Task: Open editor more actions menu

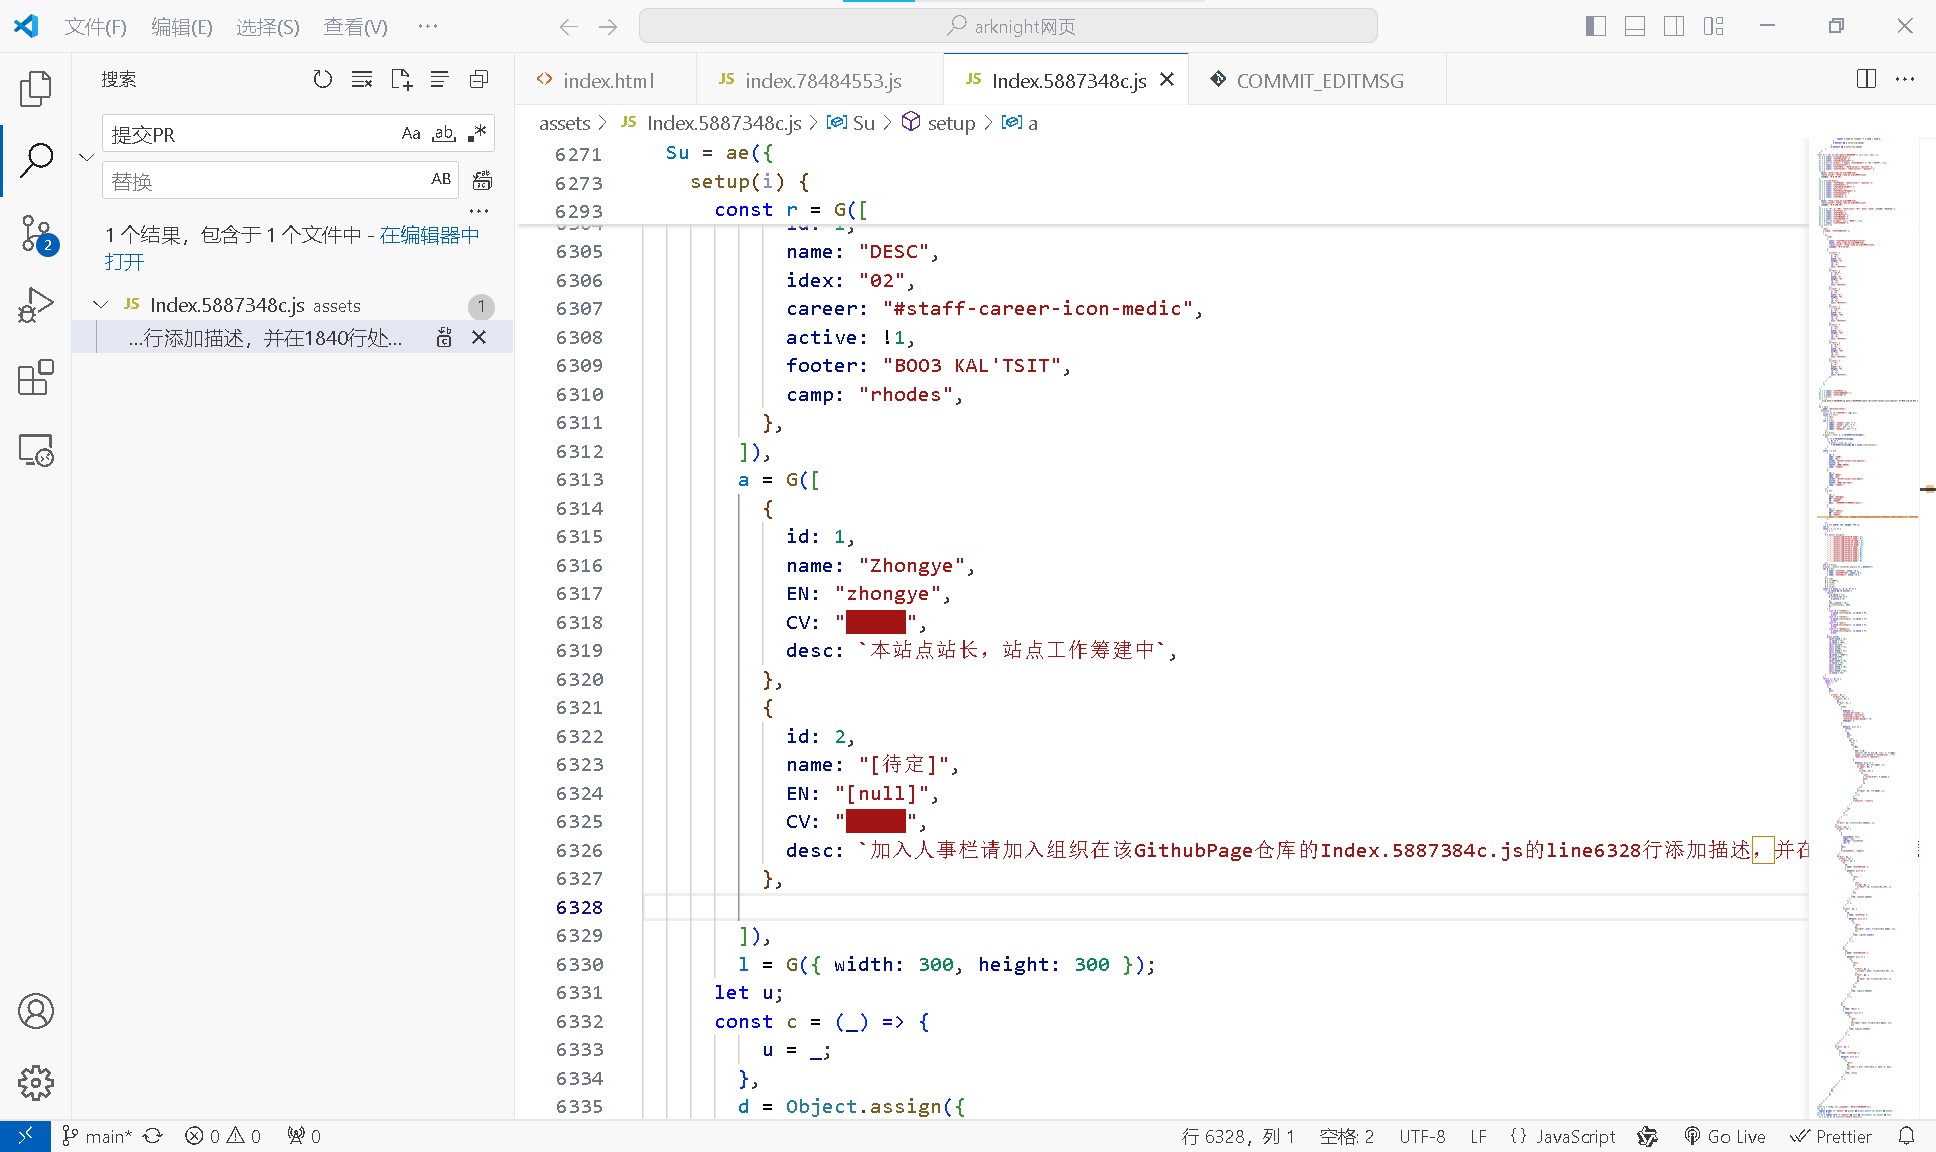Action: [x=1905, y=79]
